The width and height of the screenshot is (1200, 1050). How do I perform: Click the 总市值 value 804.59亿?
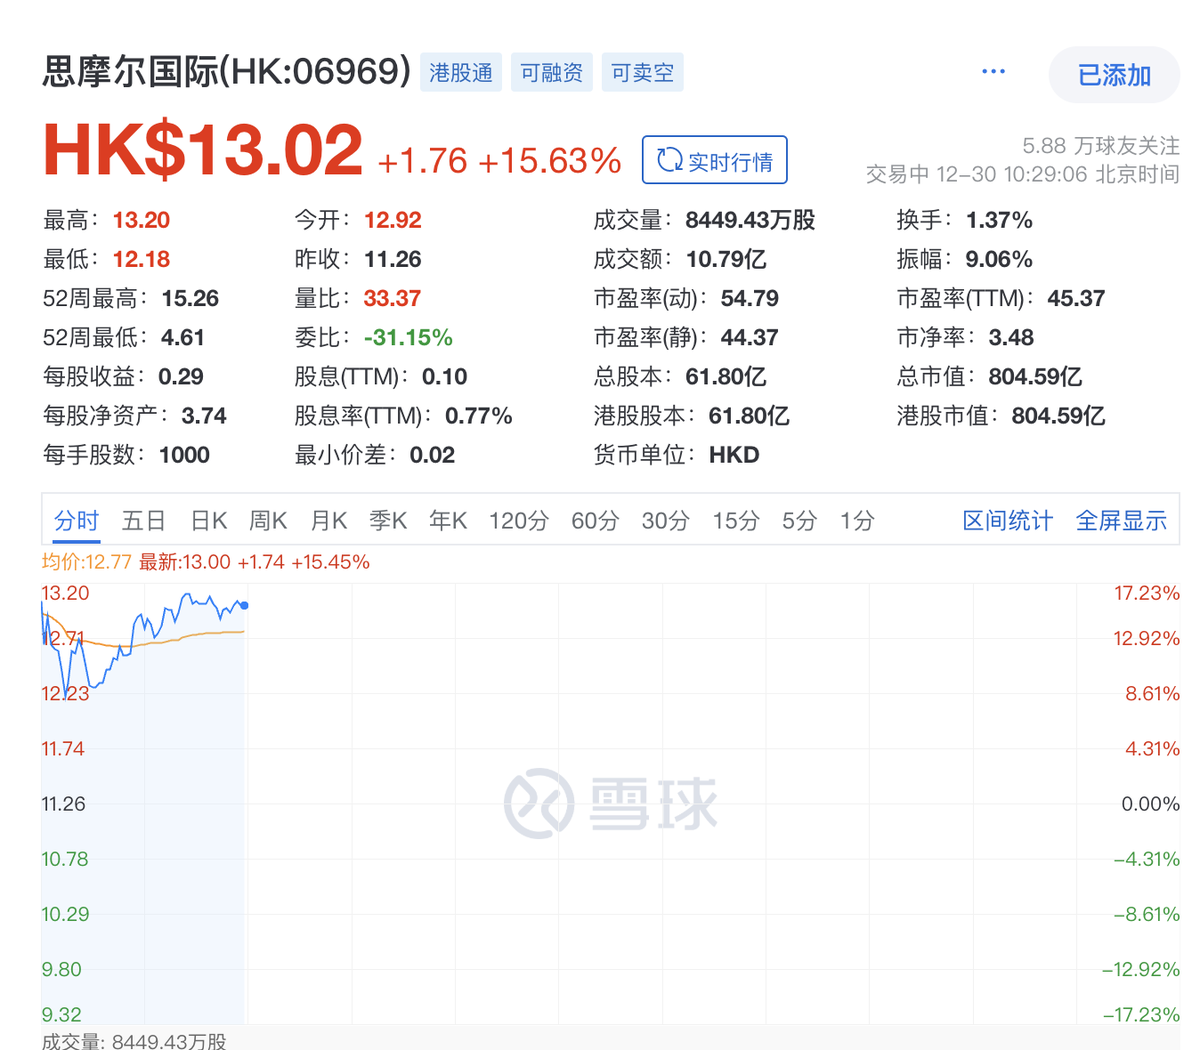(1035, 376)
